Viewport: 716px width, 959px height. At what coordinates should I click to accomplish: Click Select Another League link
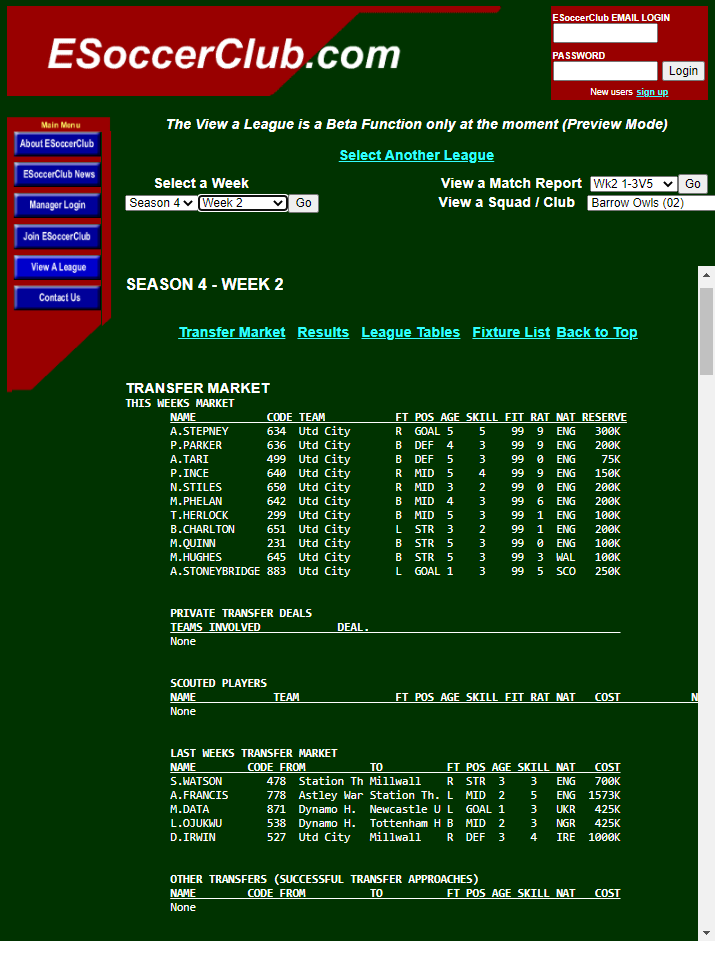(416, 155)
